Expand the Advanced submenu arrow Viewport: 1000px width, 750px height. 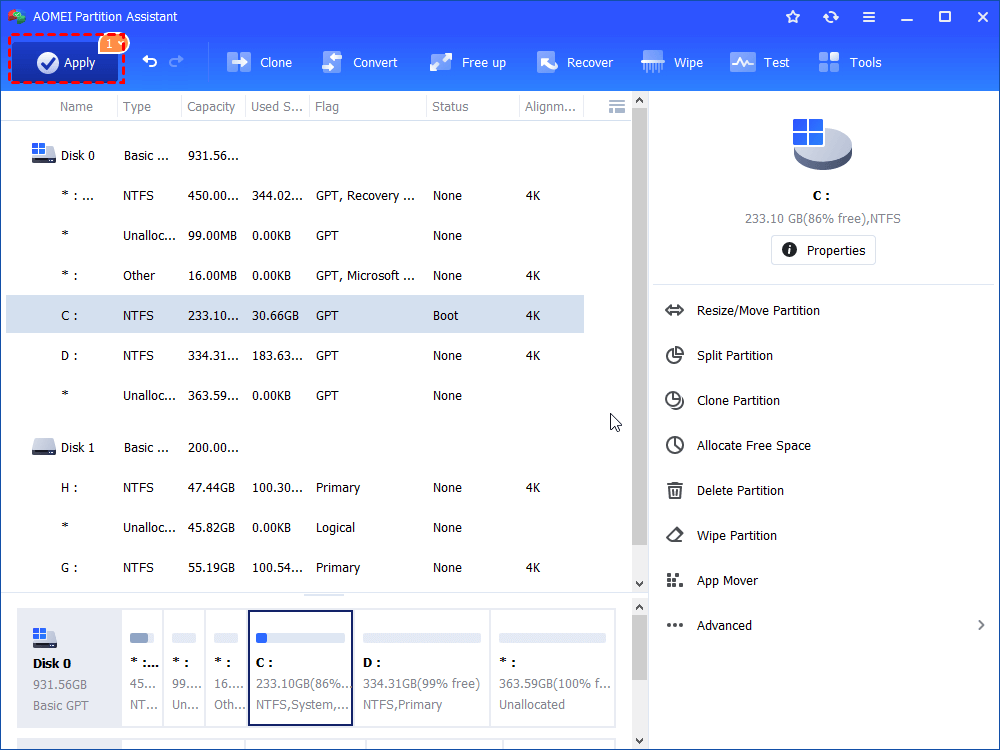(x=981, y=625)
